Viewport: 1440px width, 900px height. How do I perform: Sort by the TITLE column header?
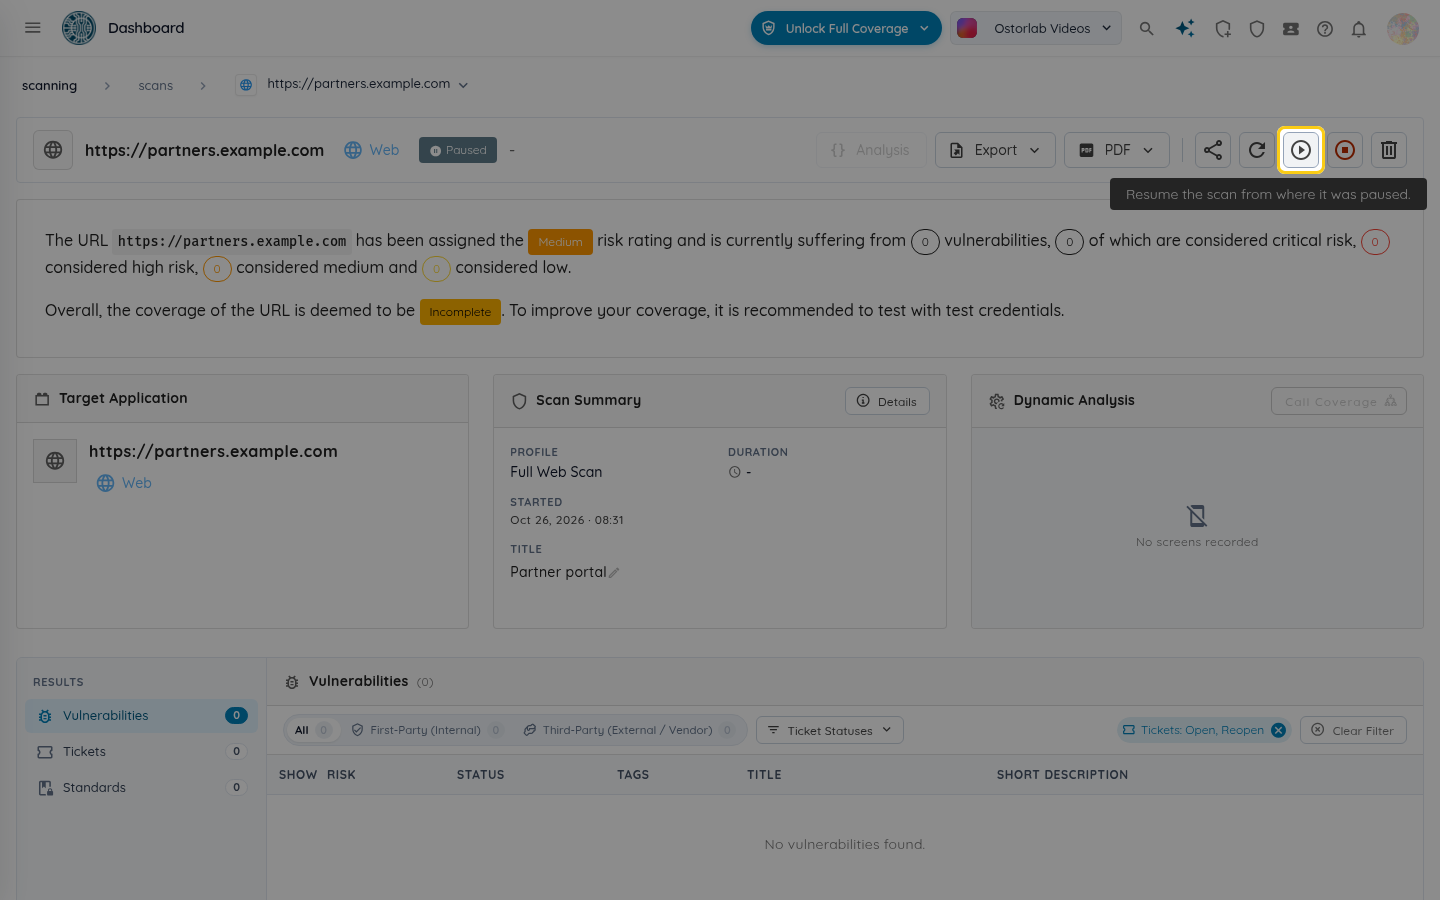(764, 775)
